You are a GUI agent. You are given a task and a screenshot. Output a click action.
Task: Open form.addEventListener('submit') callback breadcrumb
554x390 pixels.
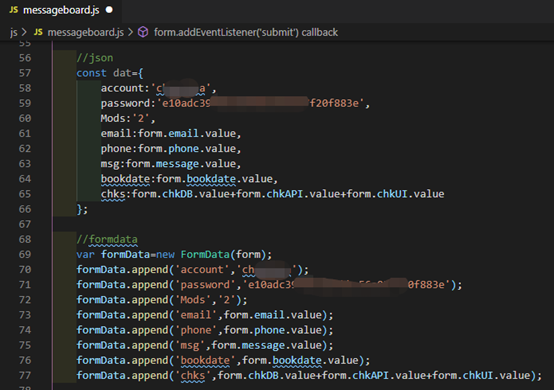(x=246, y=32)
